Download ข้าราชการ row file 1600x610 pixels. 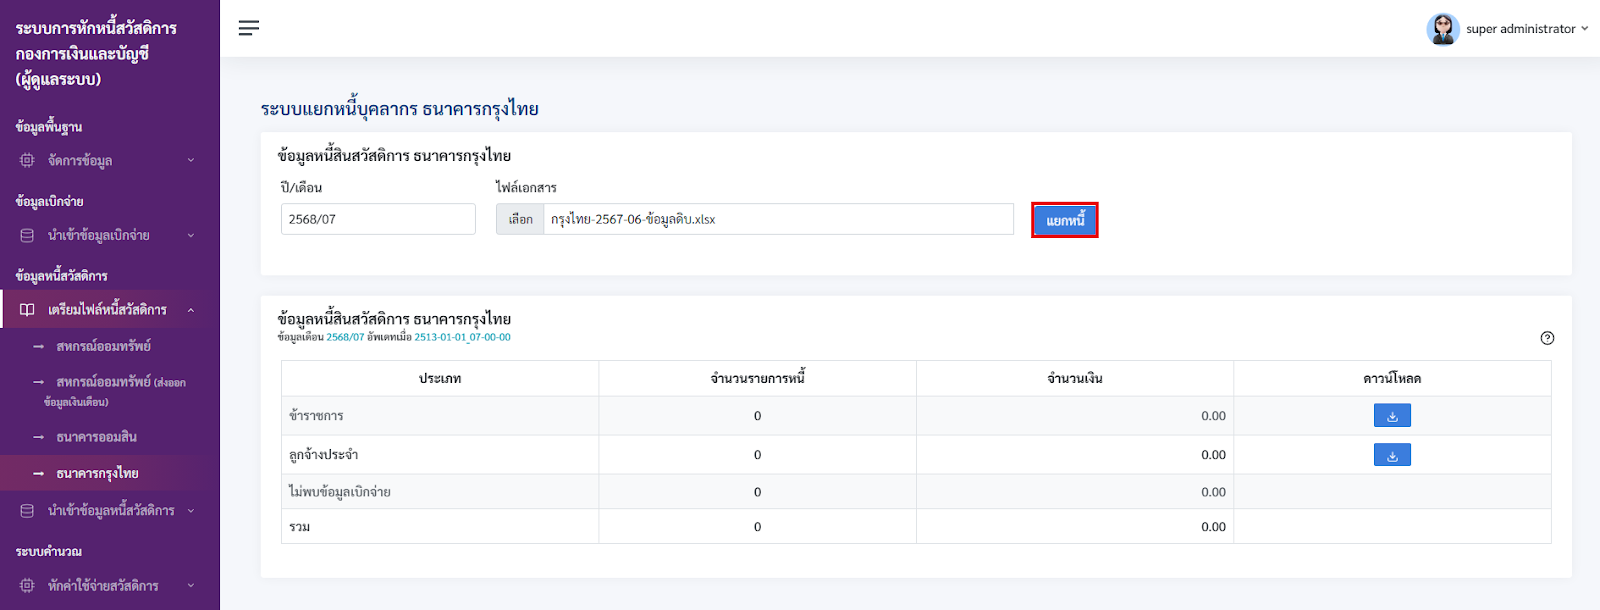1392,415
